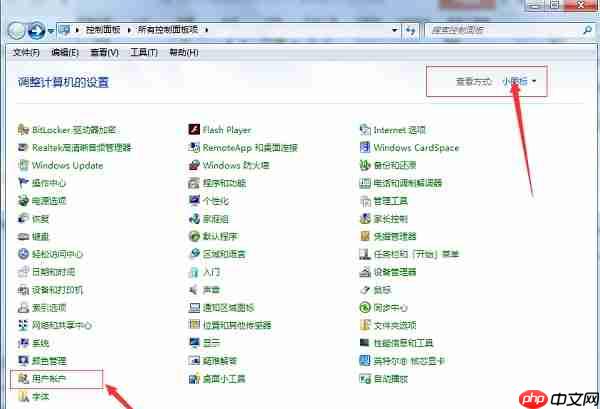Screen dimensions: 600x409
Task: Open 设备和打印机 printer icon
Action: click(x=23, y=290)
